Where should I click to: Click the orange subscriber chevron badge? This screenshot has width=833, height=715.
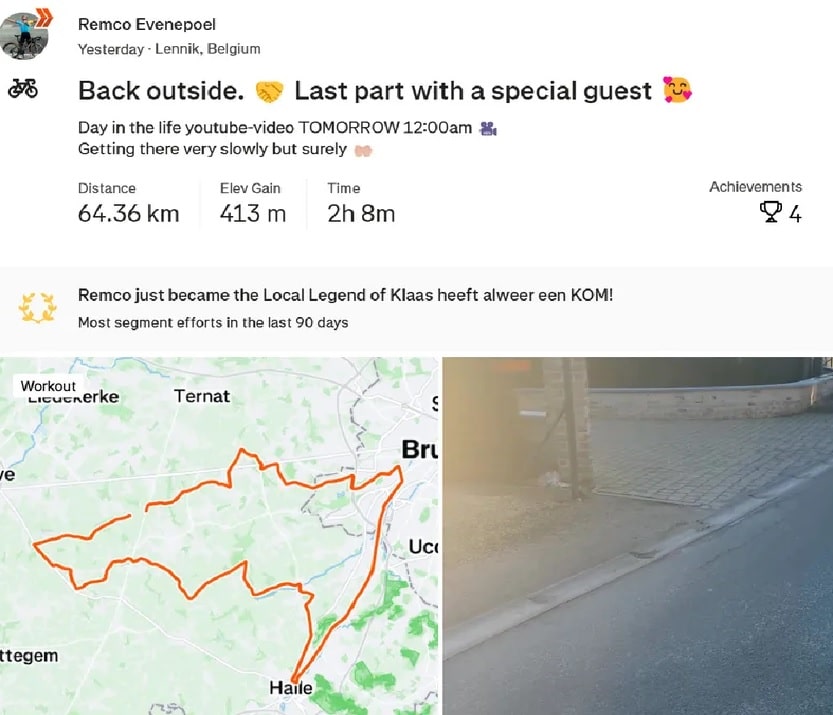click(44, 14)
